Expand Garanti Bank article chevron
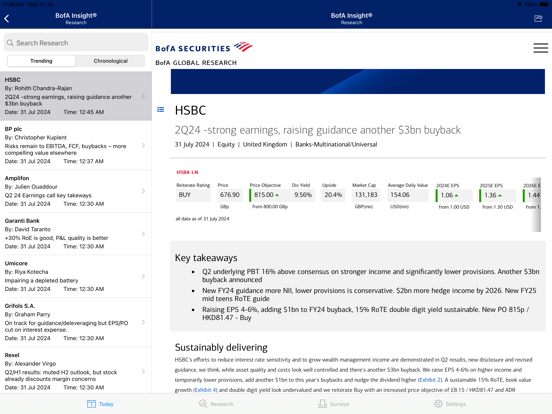The width and height of the screenshot is (552, 414). click(x=143, y=234)
